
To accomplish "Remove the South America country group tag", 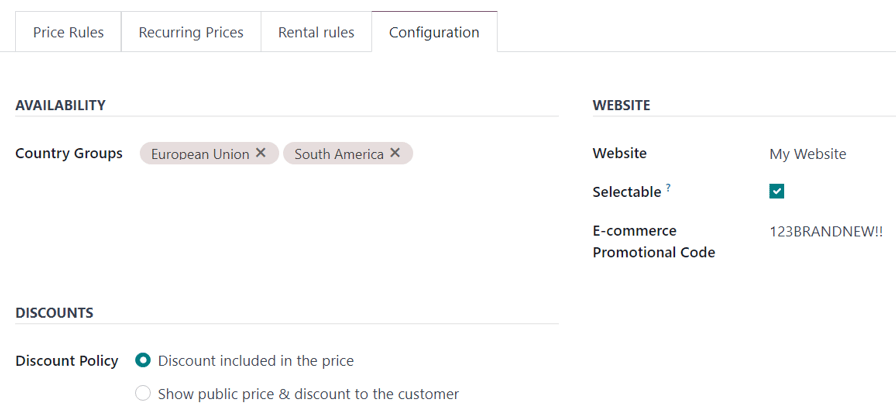I will (x=395, y=153).
